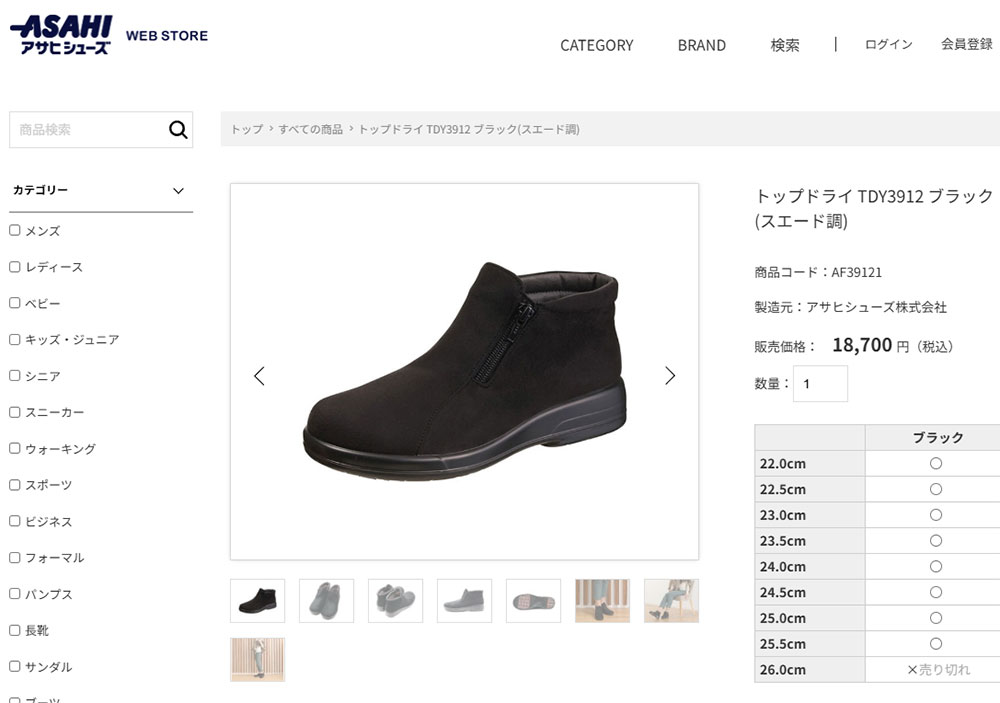View the pair of boots thumbnail
This screenshot has width=1000, height=703.
(x=395, y=600)
